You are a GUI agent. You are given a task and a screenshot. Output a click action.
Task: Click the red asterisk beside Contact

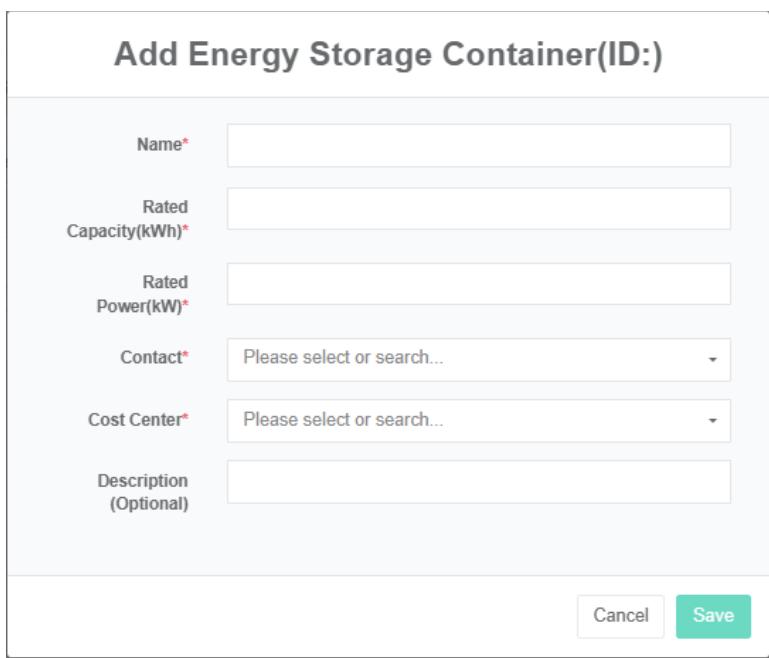coord(185,358)
